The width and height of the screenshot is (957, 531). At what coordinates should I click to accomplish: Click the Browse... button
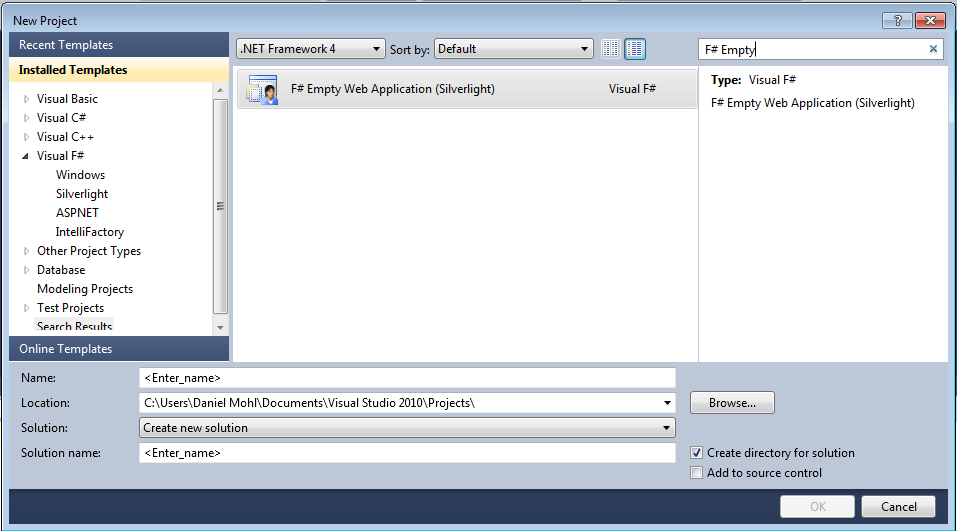tap(732, 403)
